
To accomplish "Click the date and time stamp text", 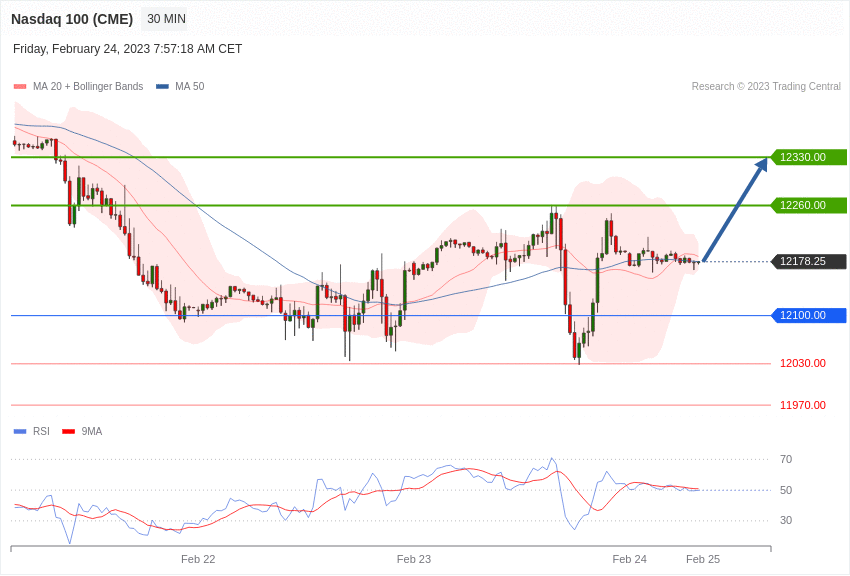I will (127, 49).
